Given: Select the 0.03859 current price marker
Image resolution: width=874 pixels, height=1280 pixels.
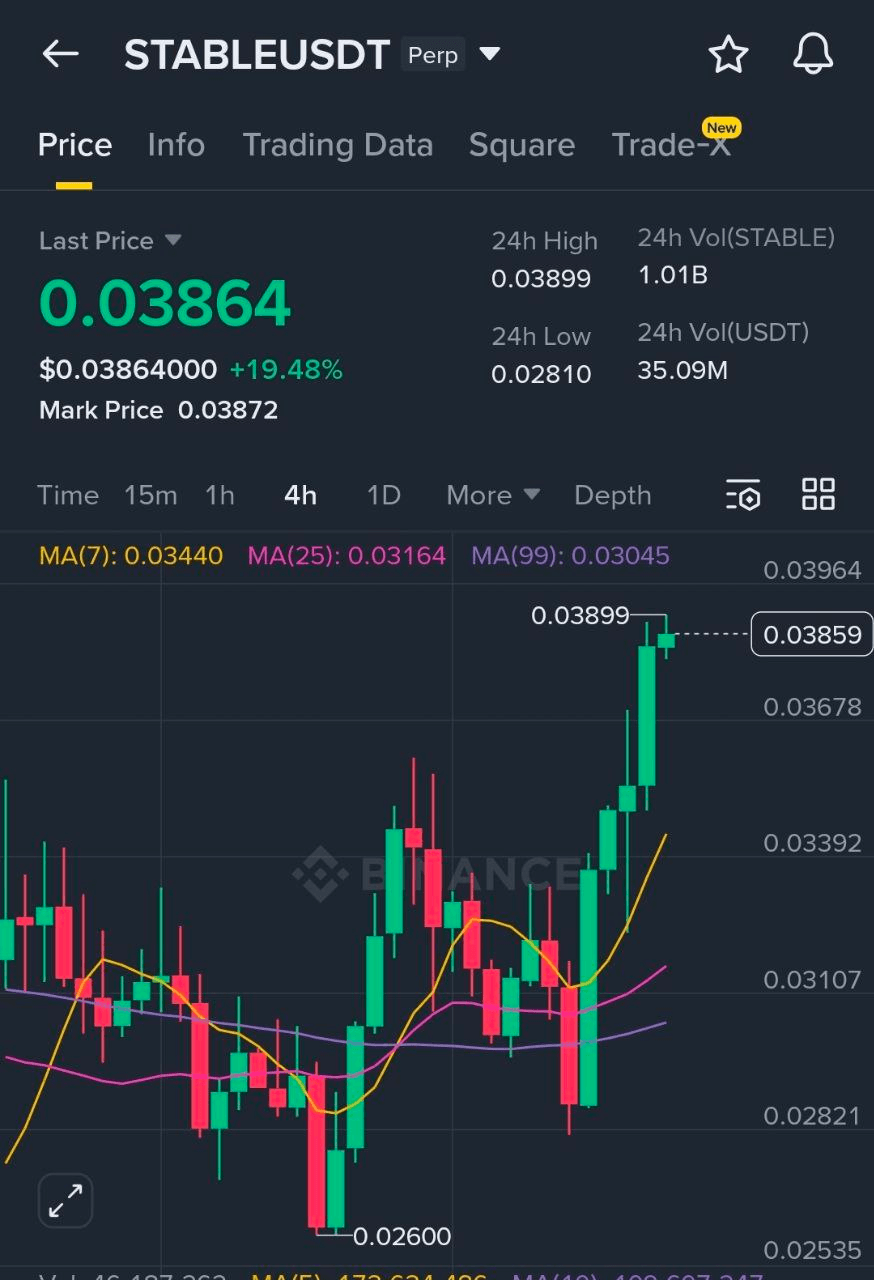Looking at the screenshot, I should coord(811,633).
